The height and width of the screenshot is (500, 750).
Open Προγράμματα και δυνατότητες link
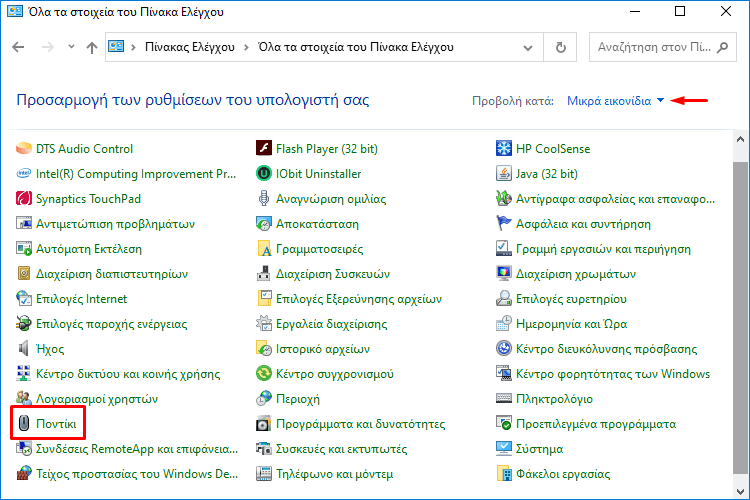pos(361,424)
